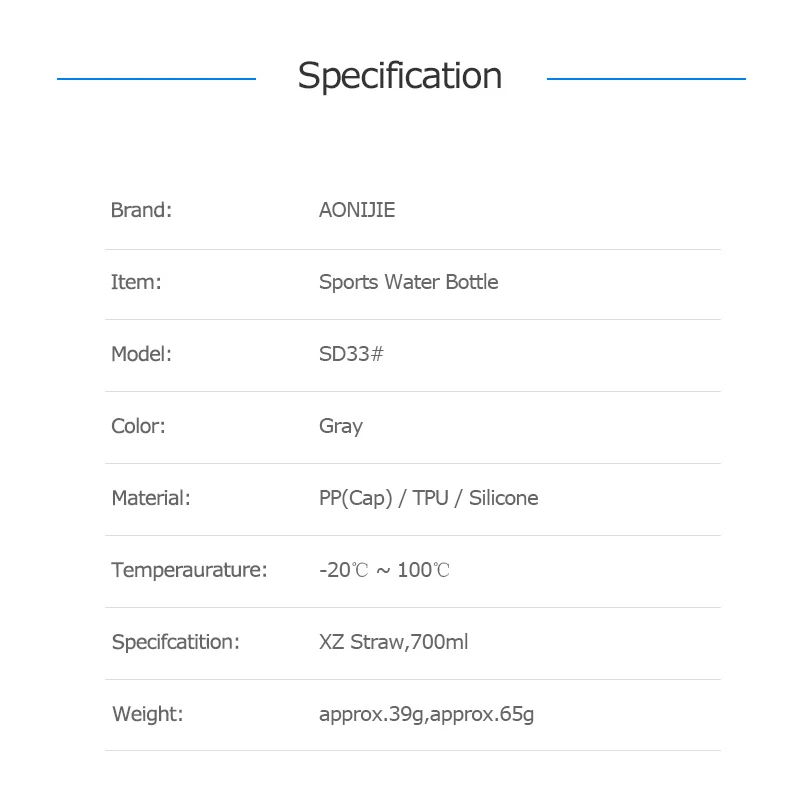Click the blue line right of Specification
The width and height of the screenshot is (800, 800).
646,78
